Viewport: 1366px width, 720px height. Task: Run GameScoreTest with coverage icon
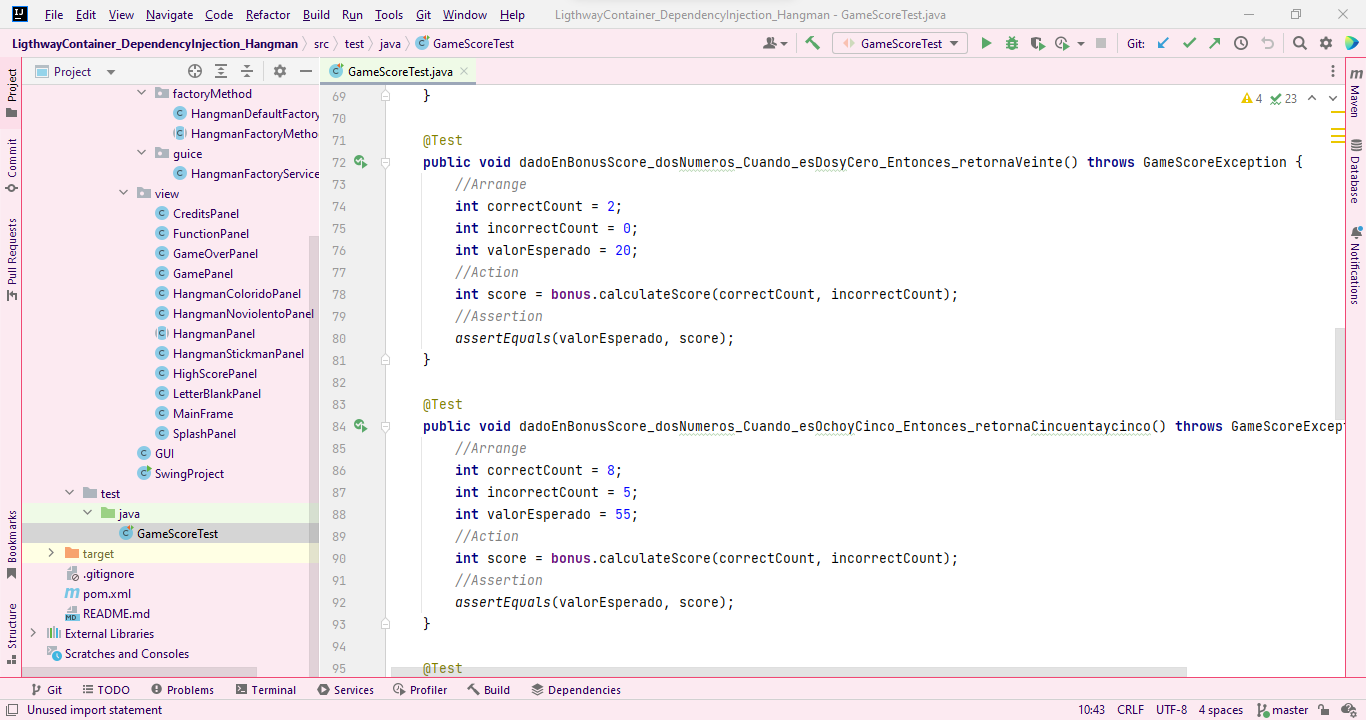click(1037, 43)
